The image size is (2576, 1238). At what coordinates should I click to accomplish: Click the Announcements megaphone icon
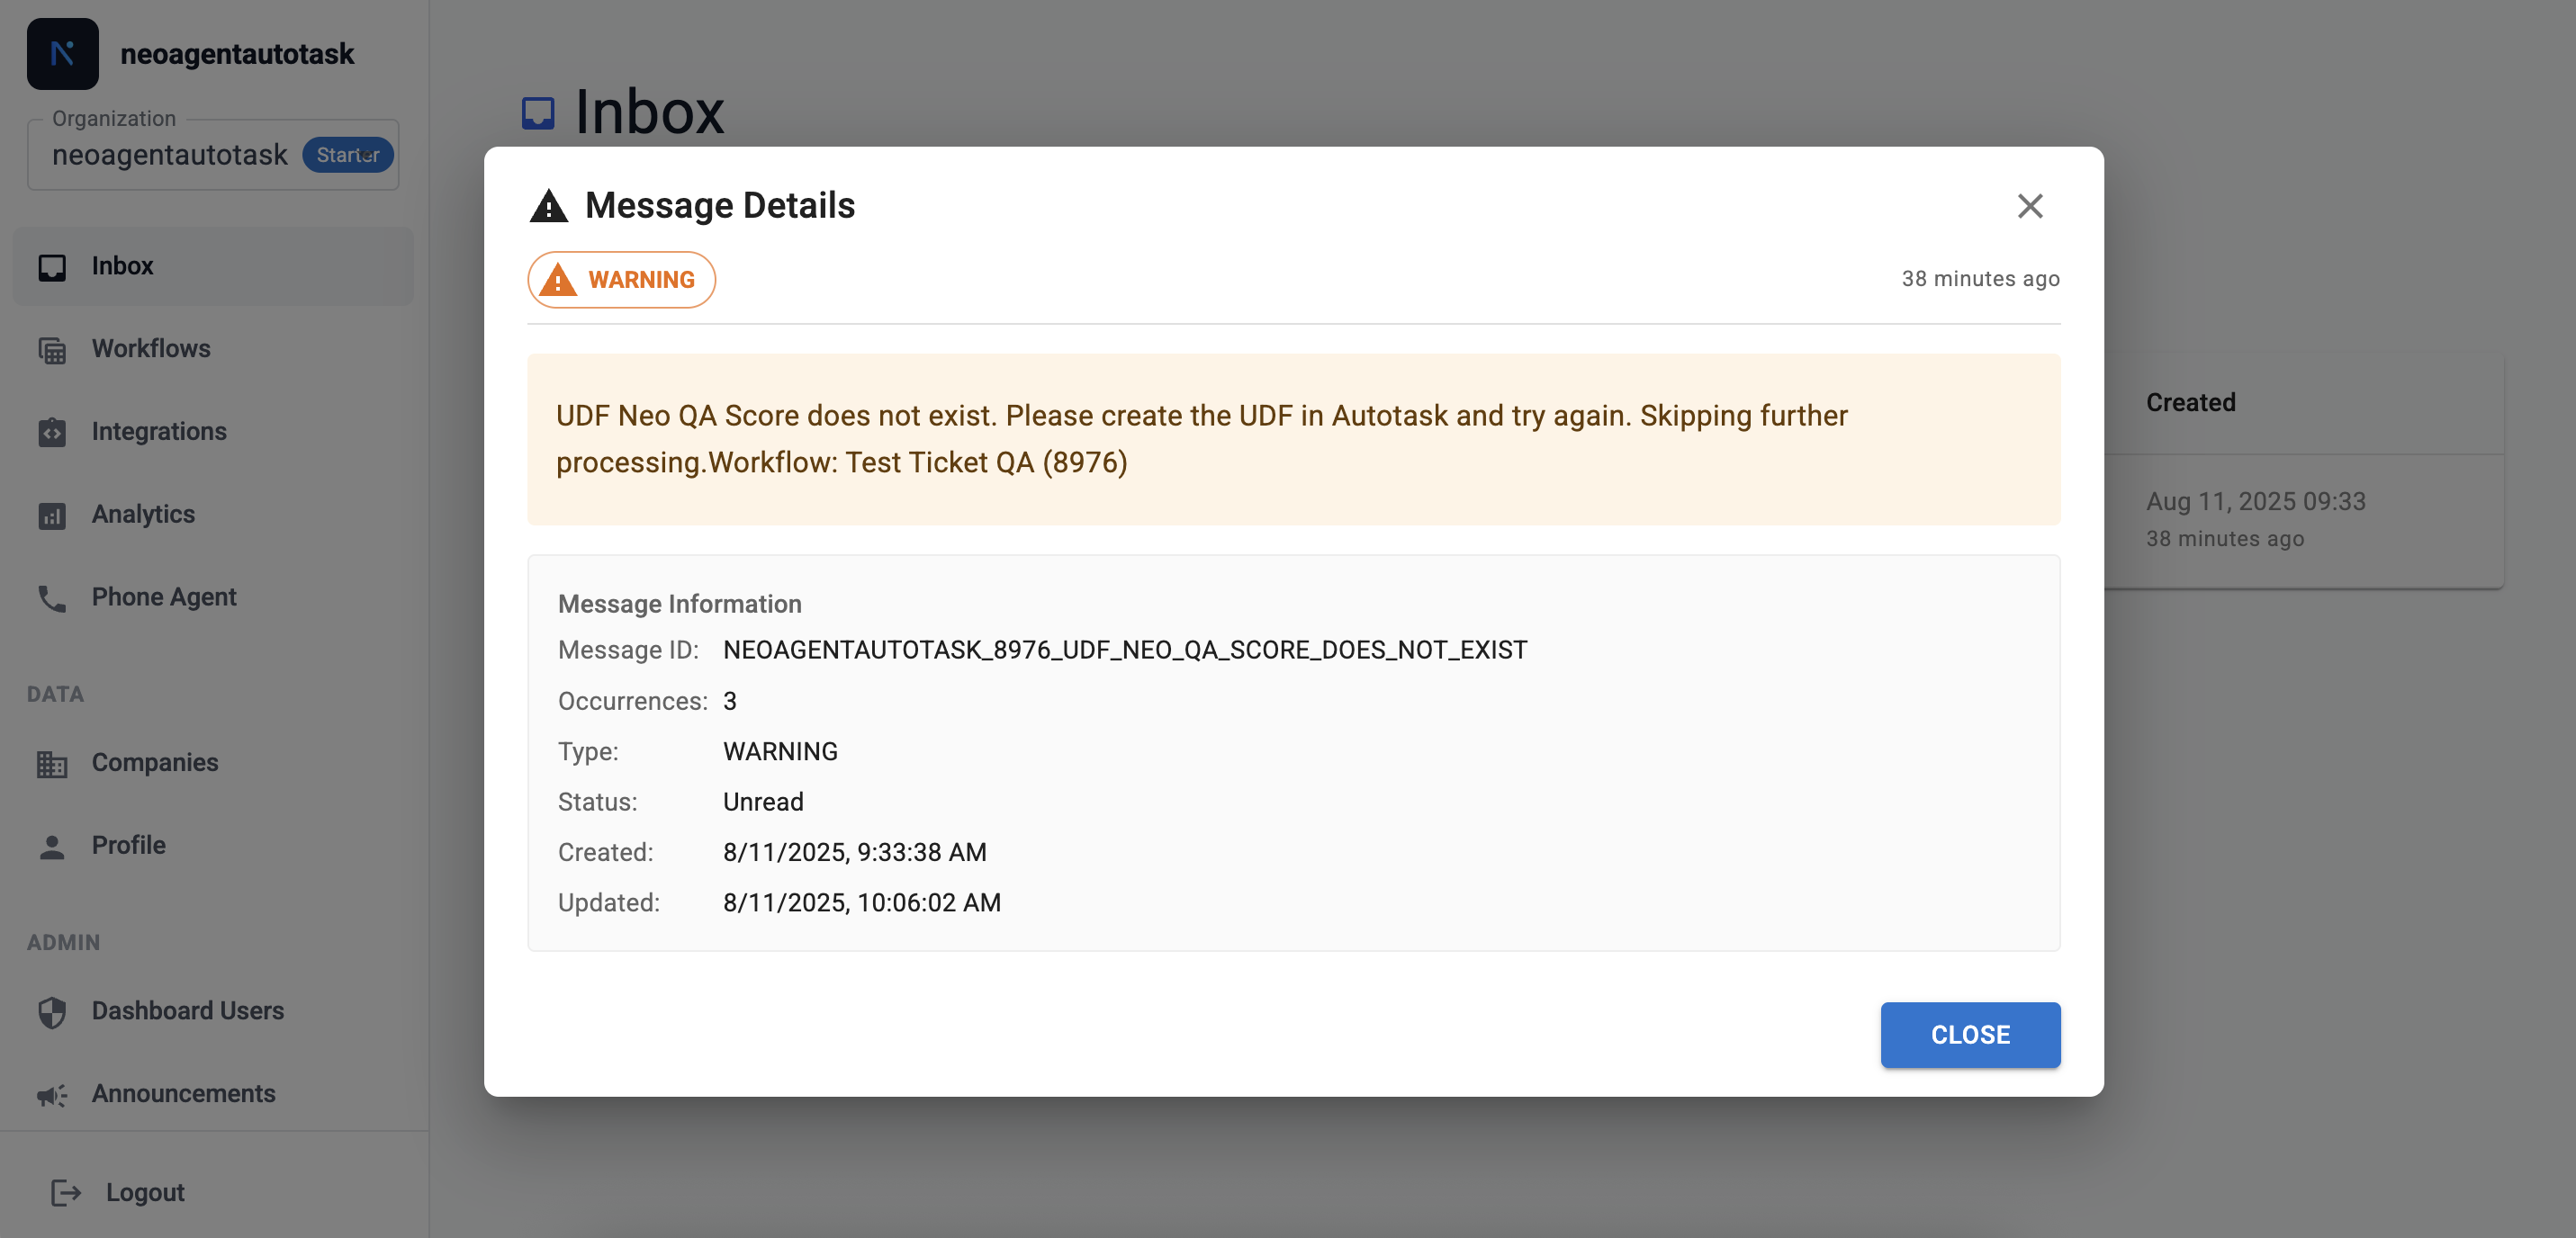(x=52, y=1095)
